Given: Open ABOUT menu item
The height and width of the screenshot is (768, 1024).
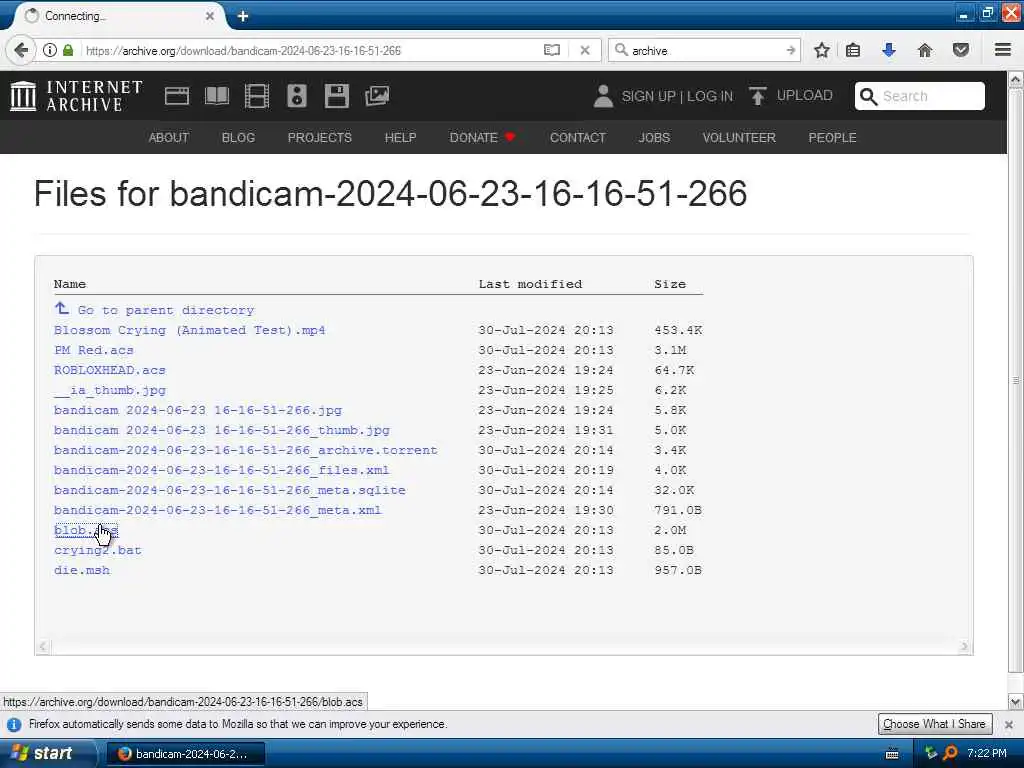Looking at the screenshot, I should coord(168,138).
